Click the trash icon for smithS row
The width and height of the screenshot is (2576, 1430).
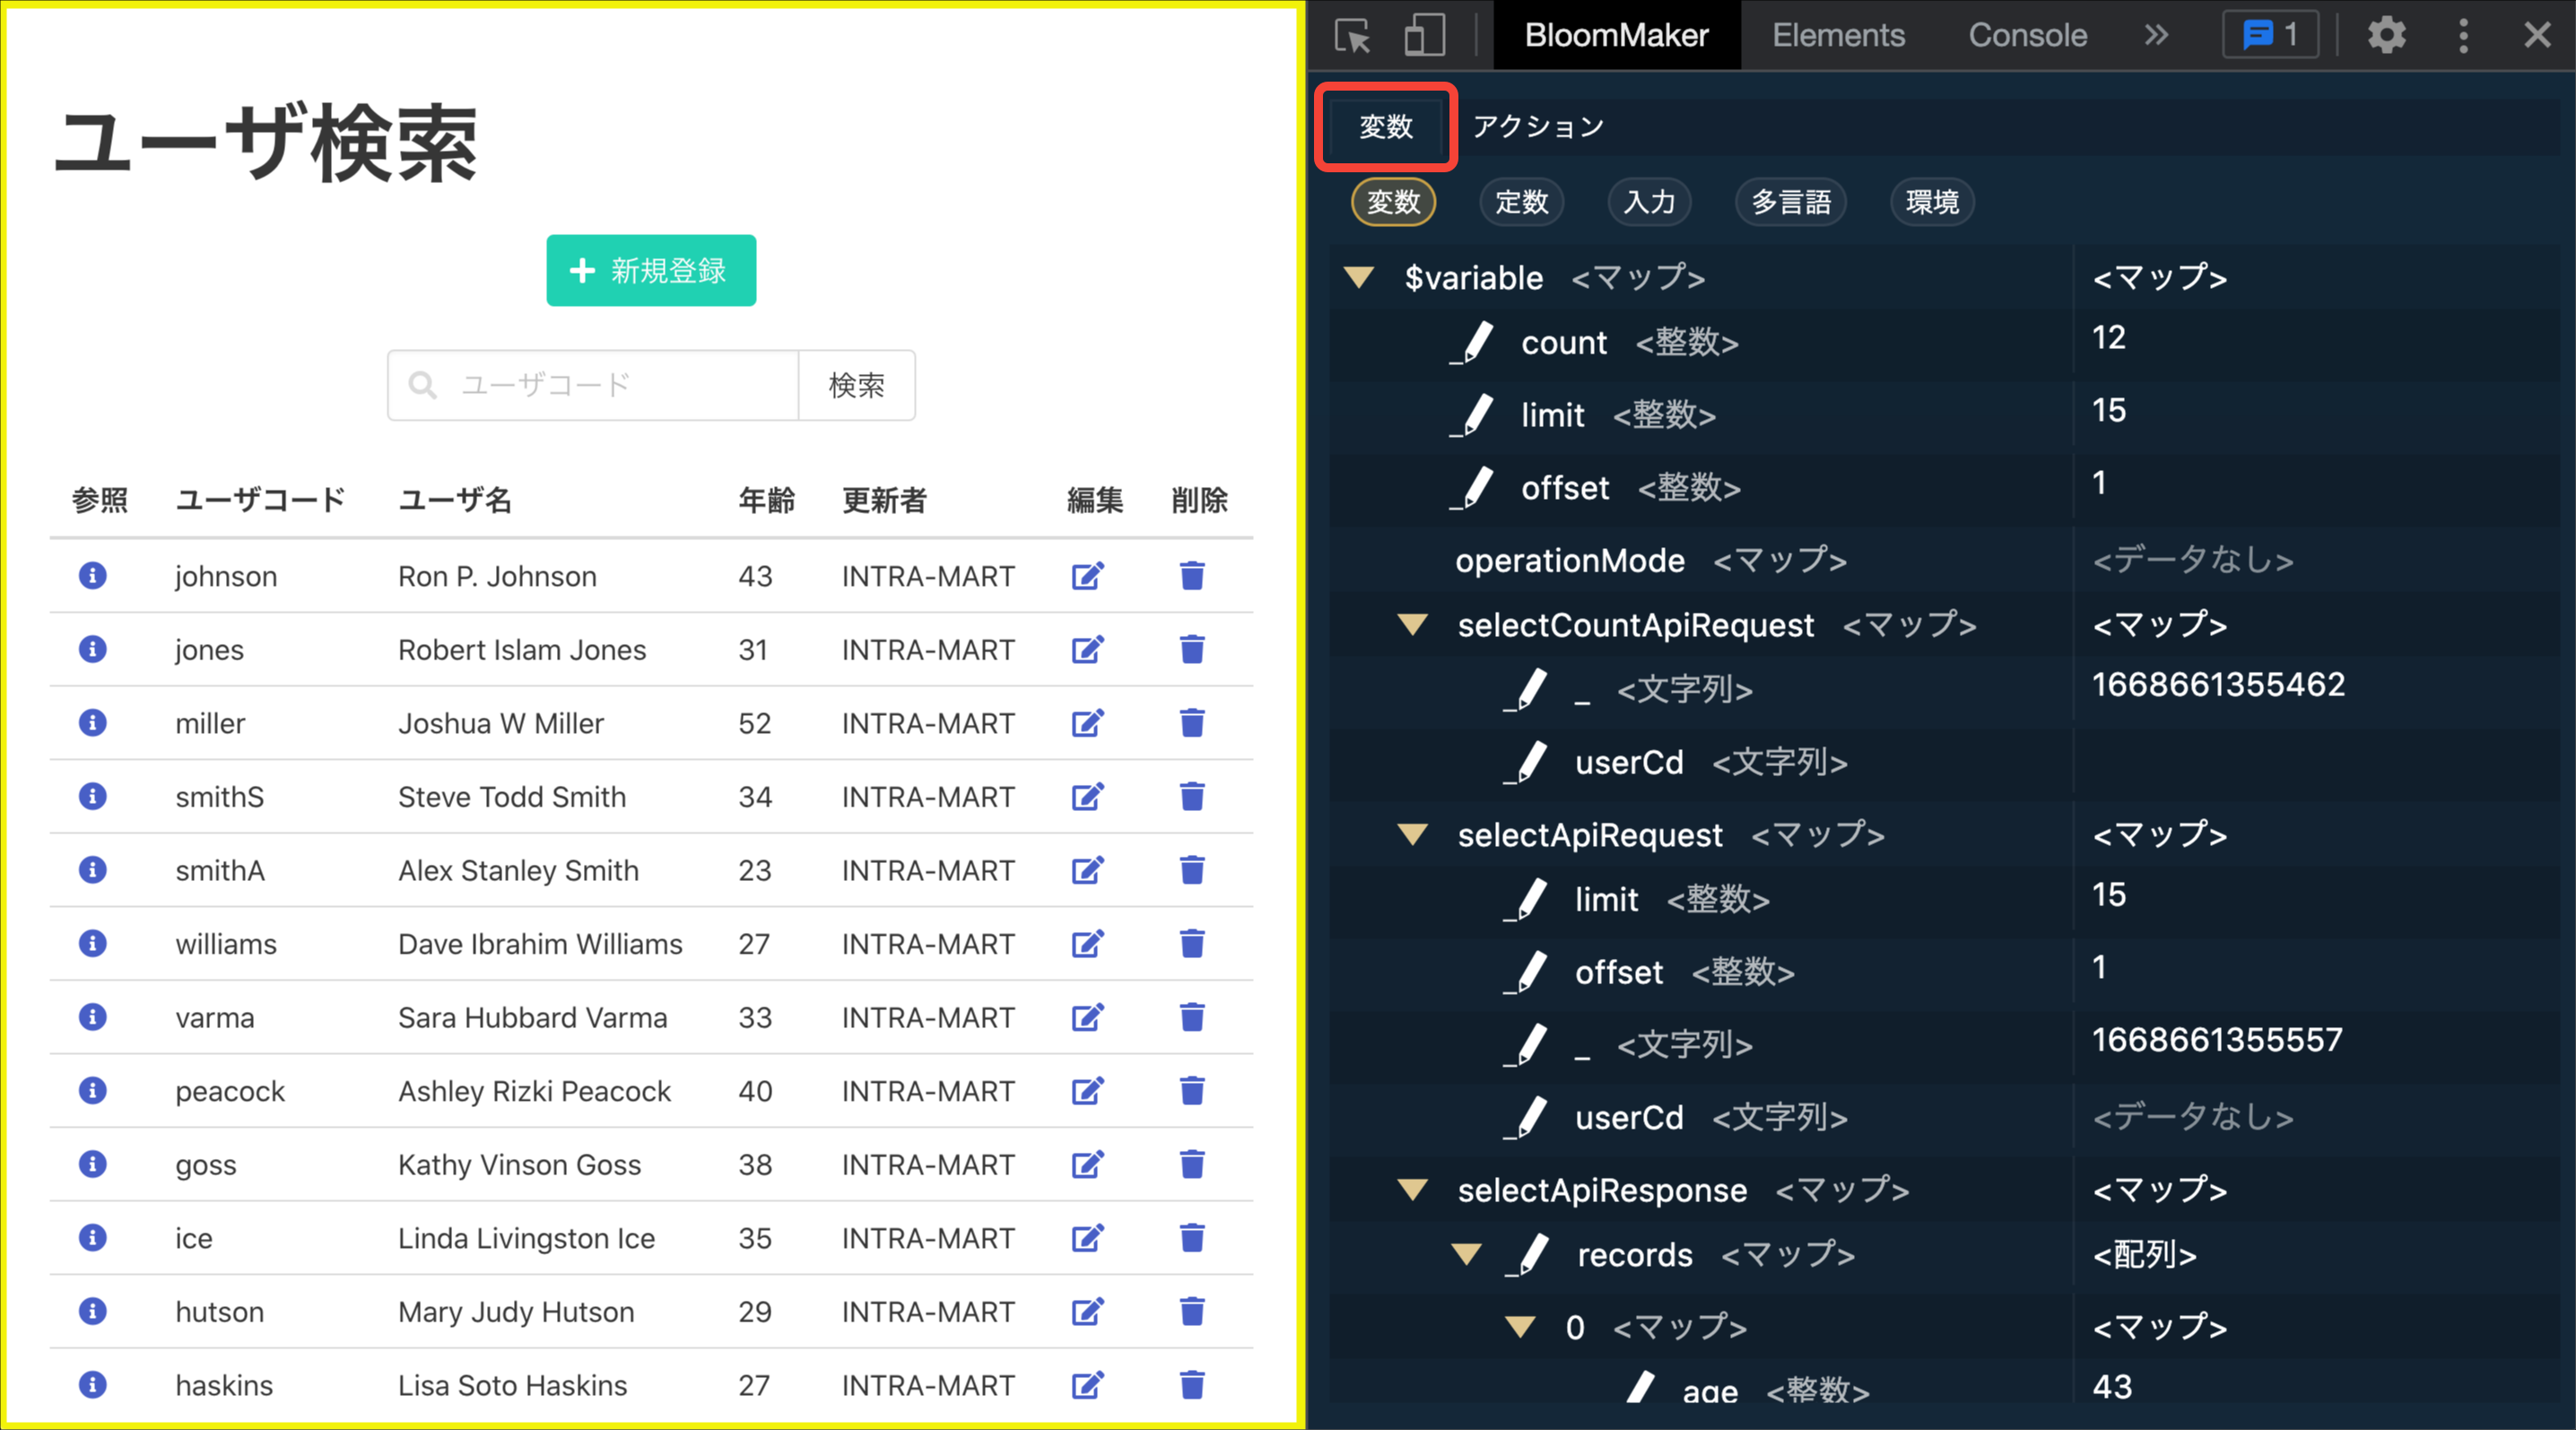(1191, 797)
